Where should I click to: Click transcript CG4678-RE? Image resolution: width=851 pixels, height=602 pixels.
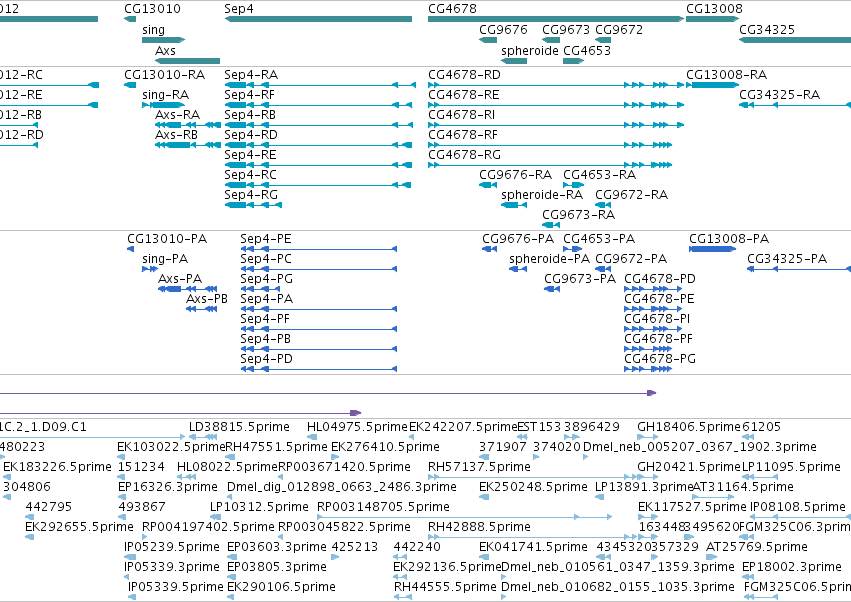click(556, 105)
